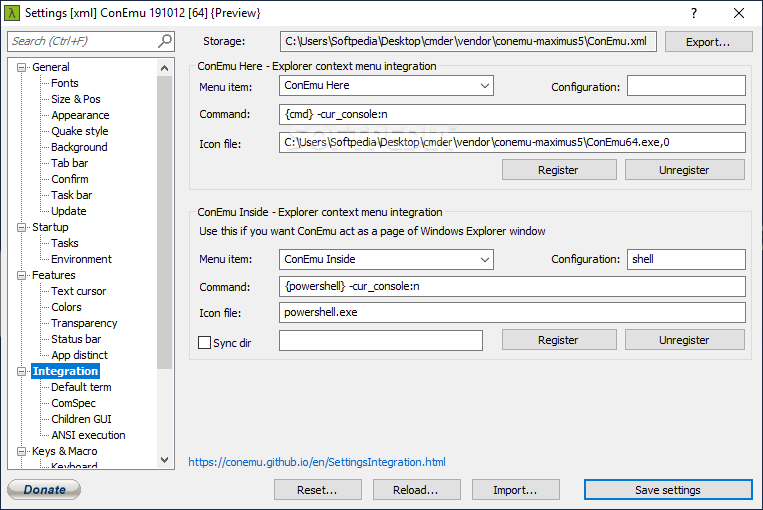This screenshot has height=510, width=763.
Task: Open App distinct settings page
Action: click(79, 355)
